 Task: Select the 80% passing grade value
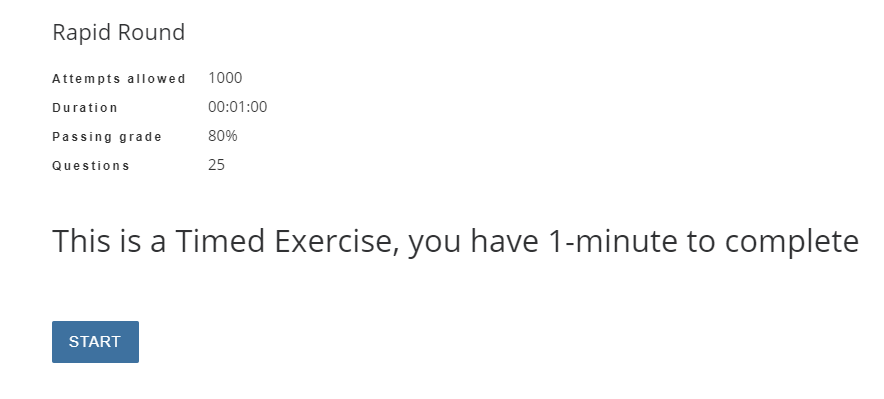(223, 136)
